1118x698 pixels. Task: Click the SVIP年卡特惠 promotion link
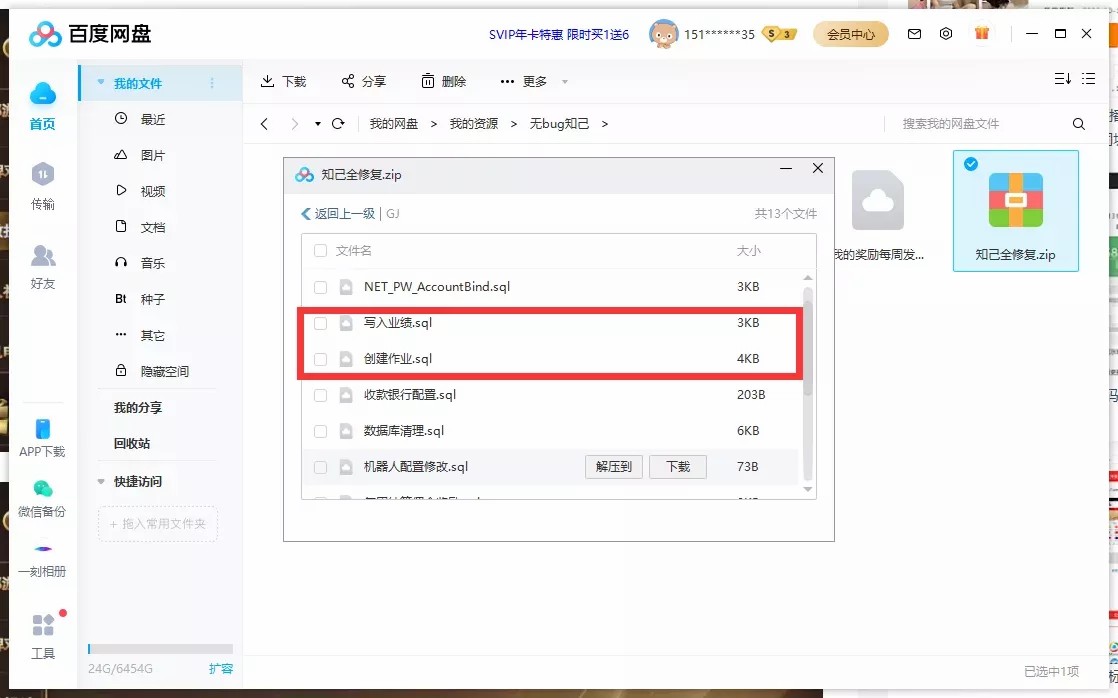559,34
